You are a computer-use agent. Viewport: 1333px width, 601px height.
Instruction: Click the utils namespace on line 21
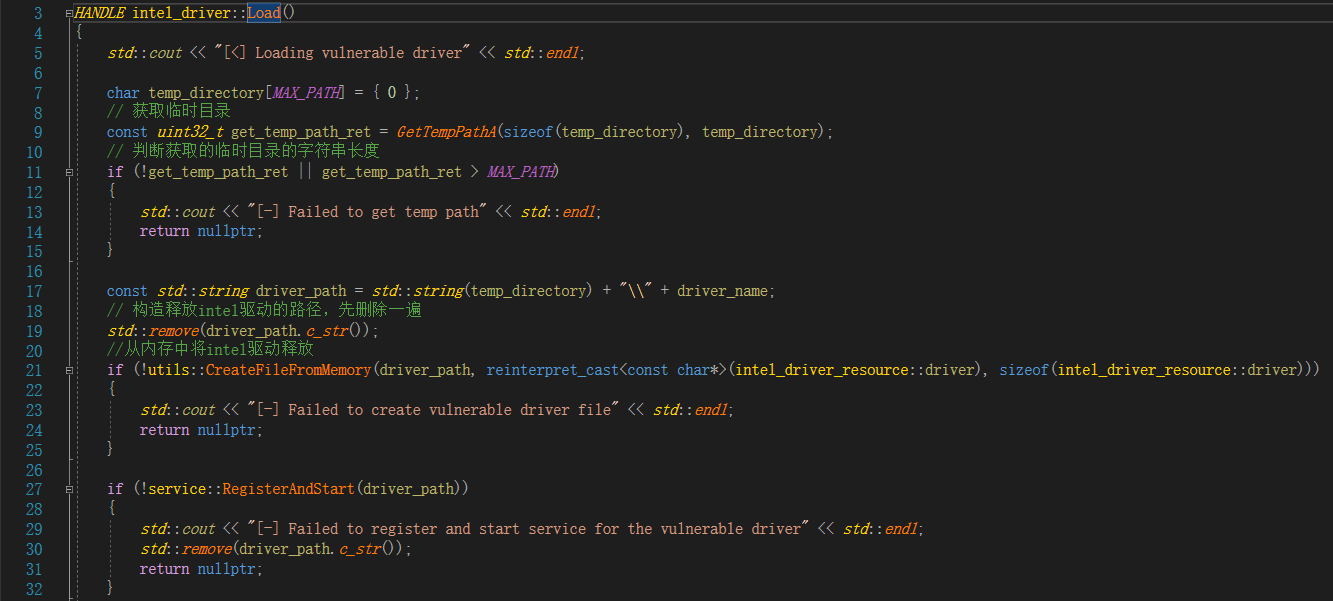coord(169,370)
